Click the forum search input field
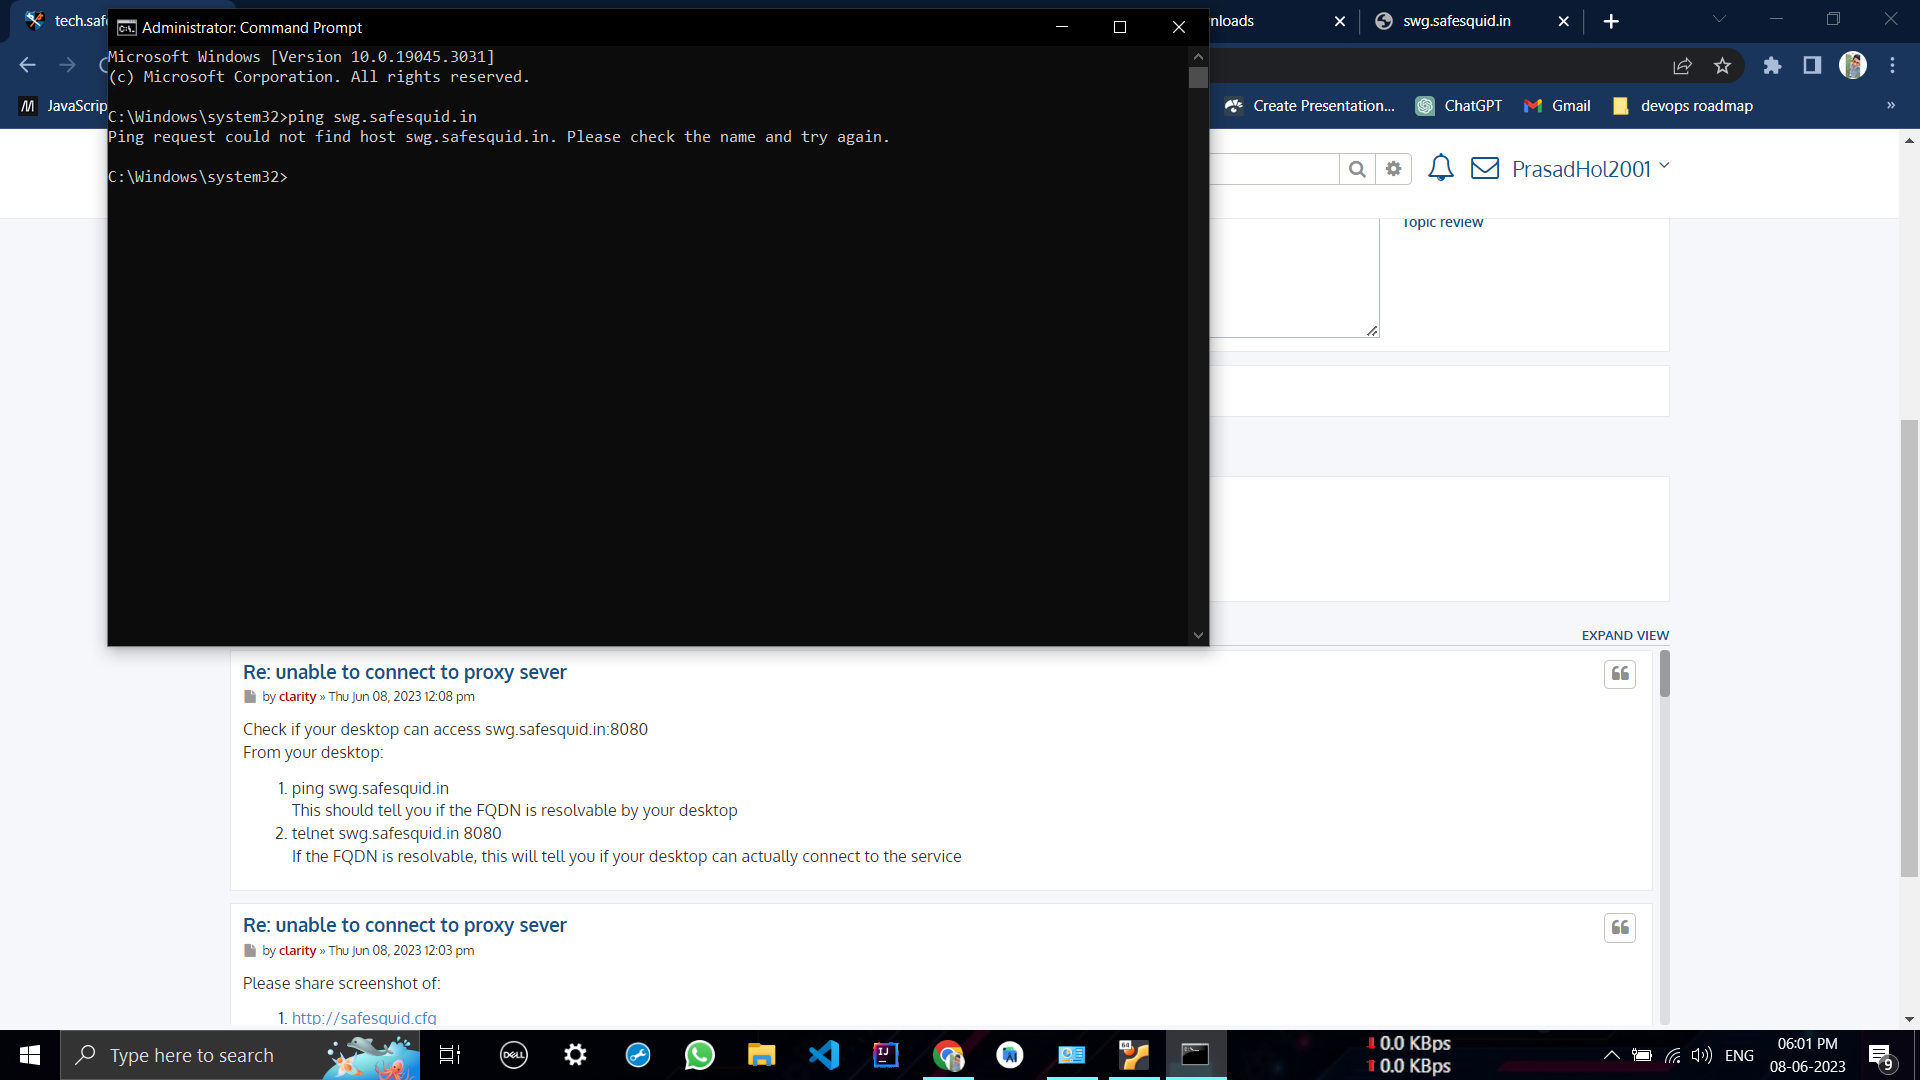1920x1080 pixels. [x=1280, y=168]
